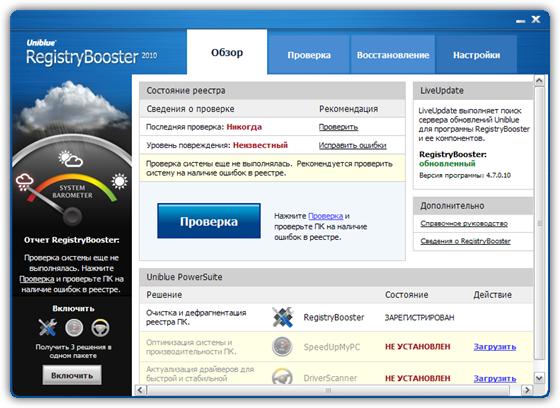Click the Проверить recommendation link
560x408 pixels.
(x=338, y=127)
